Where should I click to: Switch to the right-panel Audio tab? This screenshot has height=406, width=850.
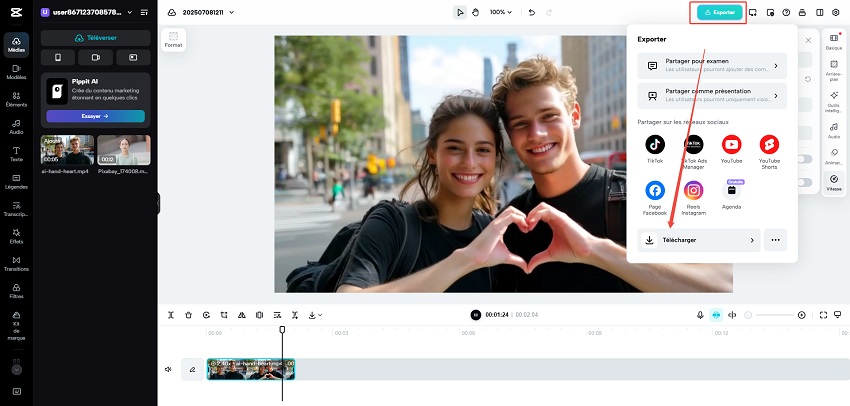[834, 131]
